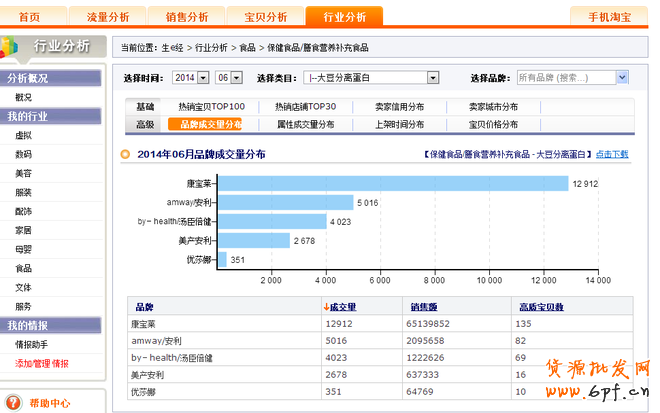The image size is (660, 413).
Task: Select the 热销宝贝TOP100 report tab
Action: 211,107
